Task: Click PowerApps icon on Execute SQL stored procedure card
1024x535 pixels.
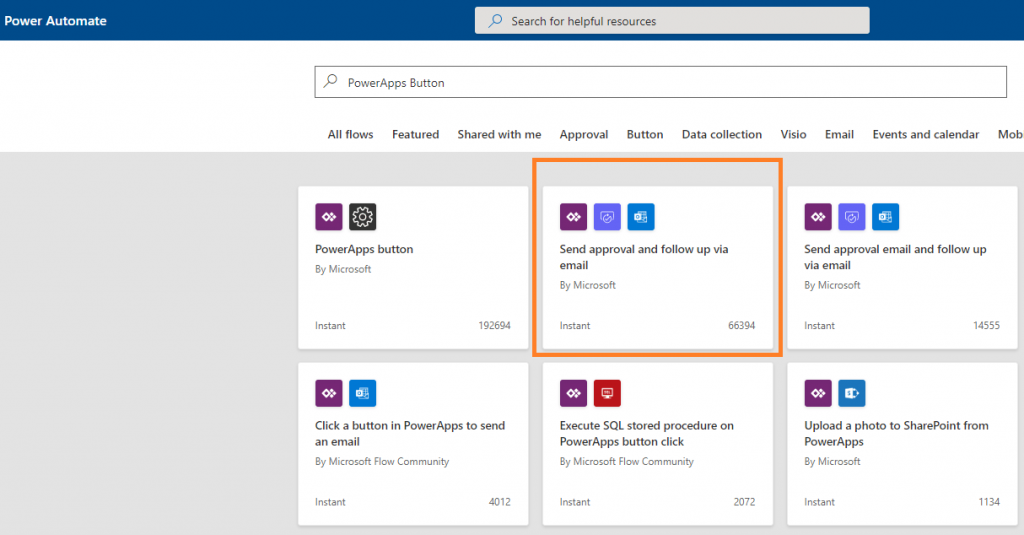Action: click(573, 393)
